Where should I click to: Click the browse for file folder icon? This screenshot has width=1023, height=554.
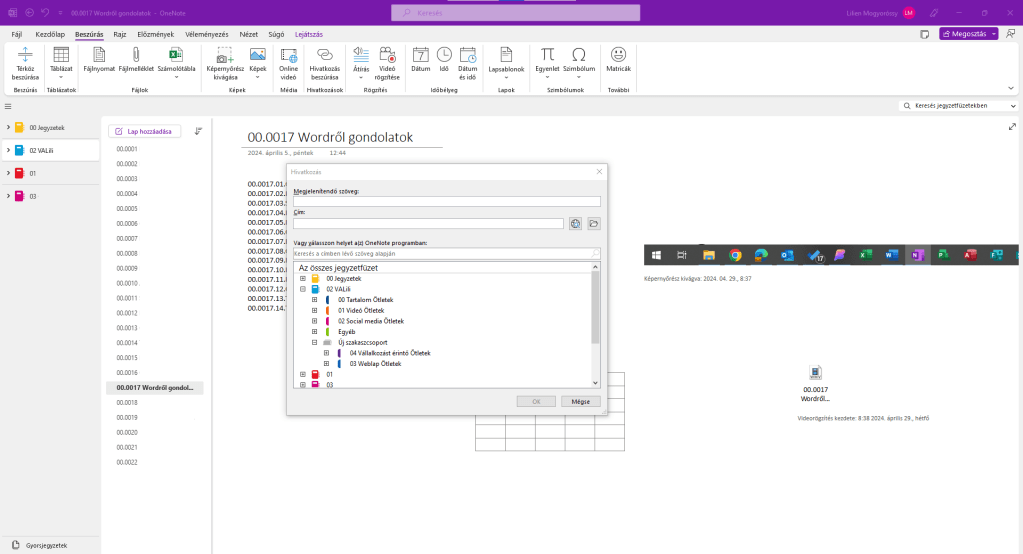[593, 224]
